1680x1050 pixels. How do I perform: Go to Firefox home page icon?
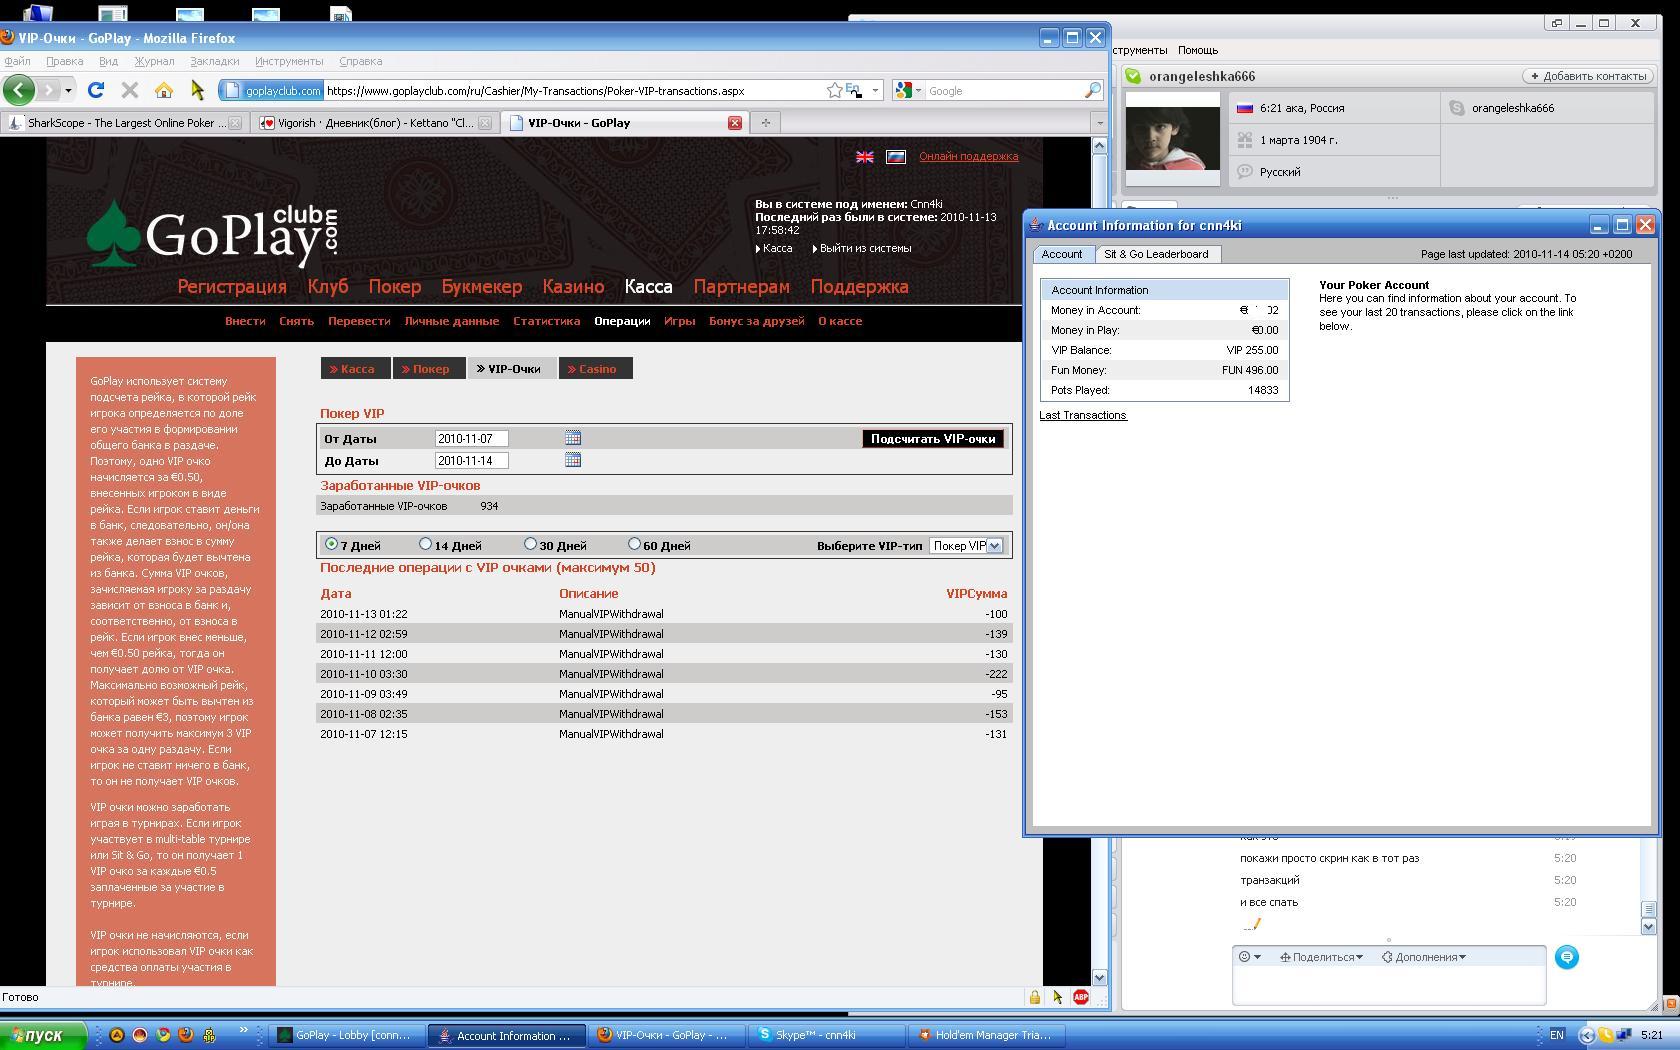tap(163, 90)
